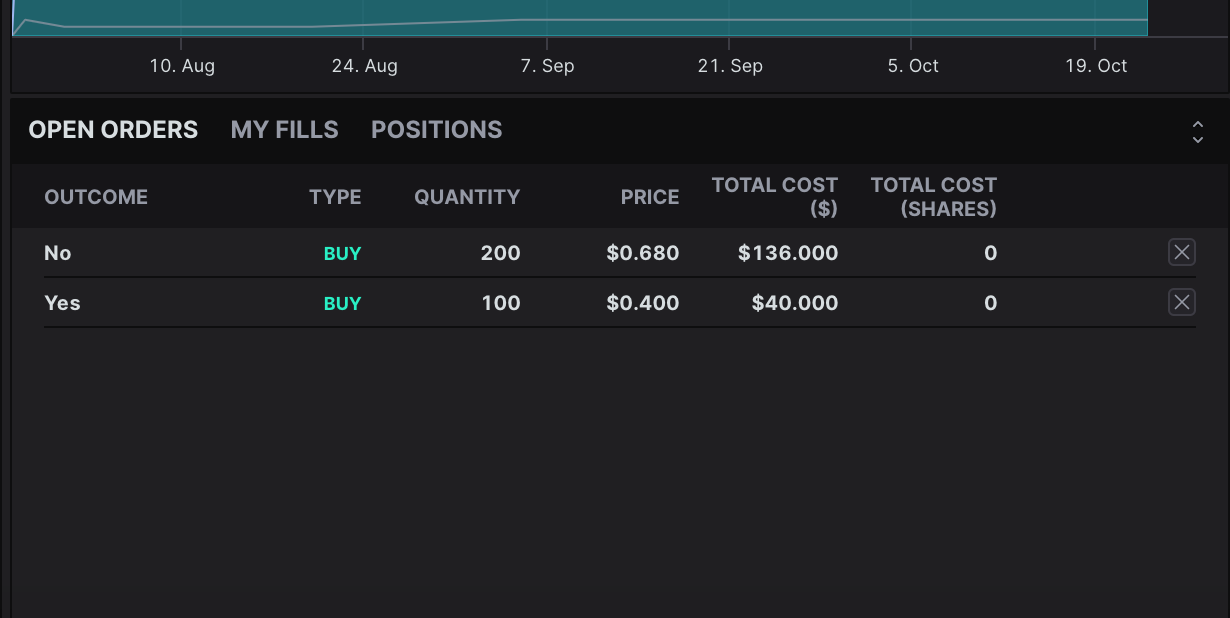Screen dimensions: 1230x618
Task: Click the $136.000 total cost value
Action: [x=788, y=253]
